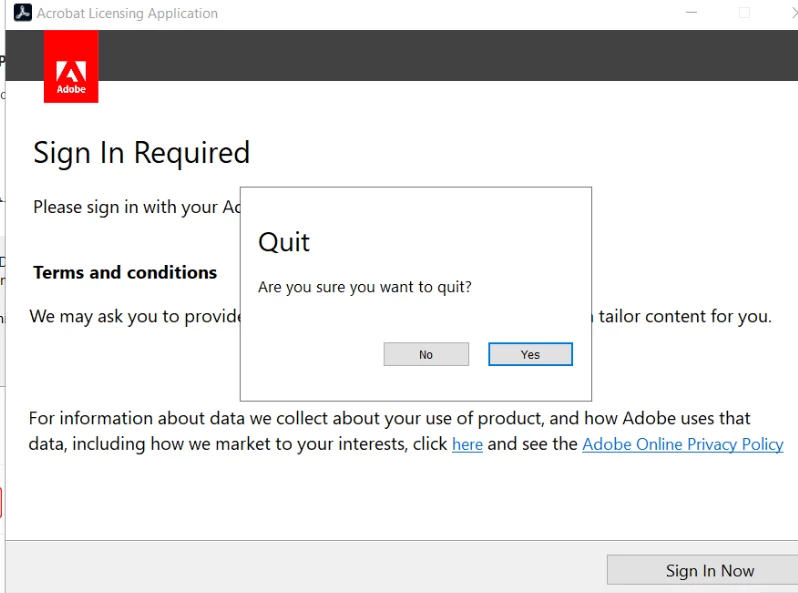Click the disabled maximize window icon

click(743, 13)
